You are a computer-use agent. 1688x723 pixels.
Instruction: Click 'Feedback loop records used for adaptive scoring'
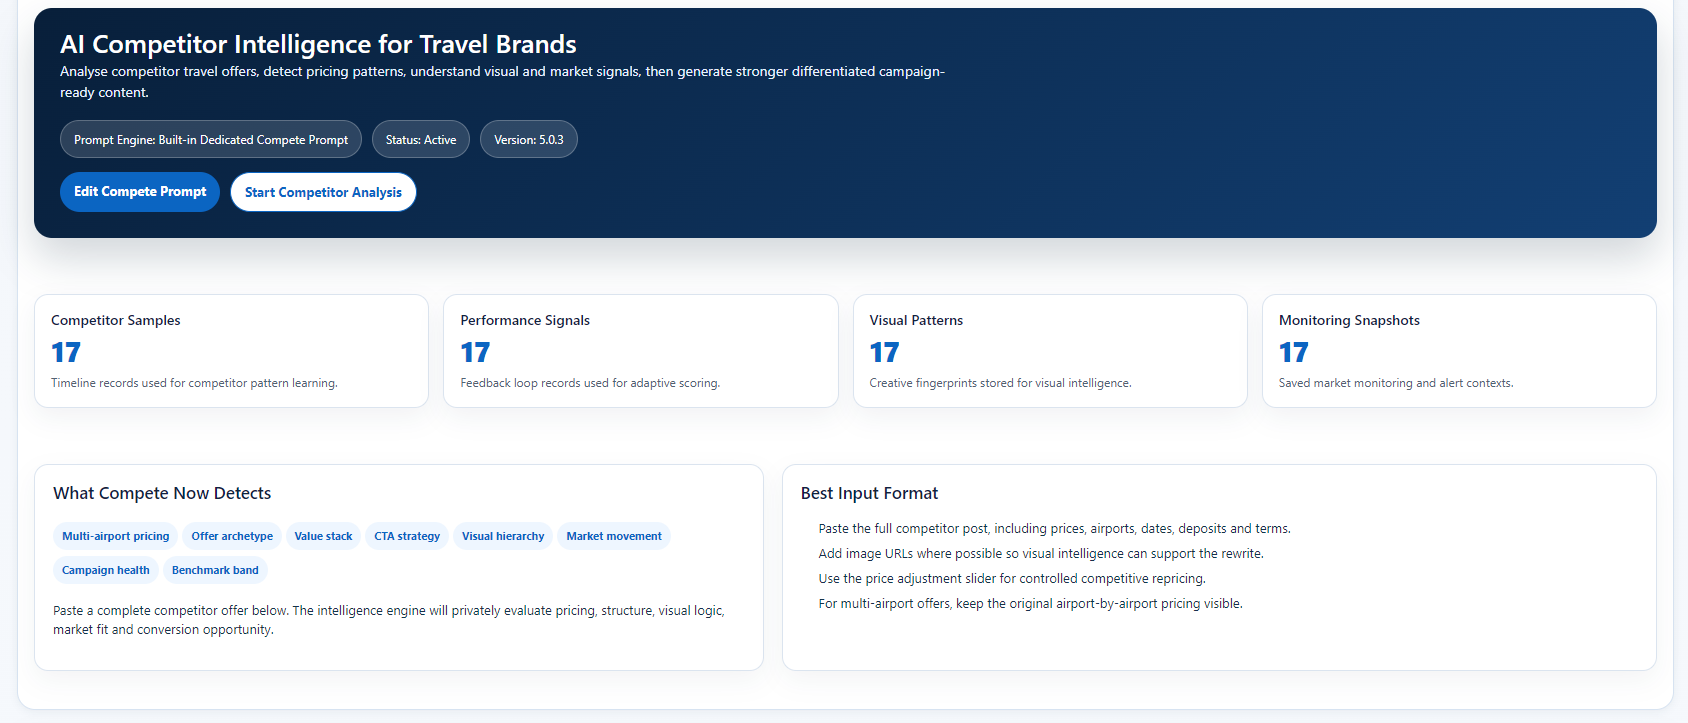pyautogui.click(x=590, y=383)
